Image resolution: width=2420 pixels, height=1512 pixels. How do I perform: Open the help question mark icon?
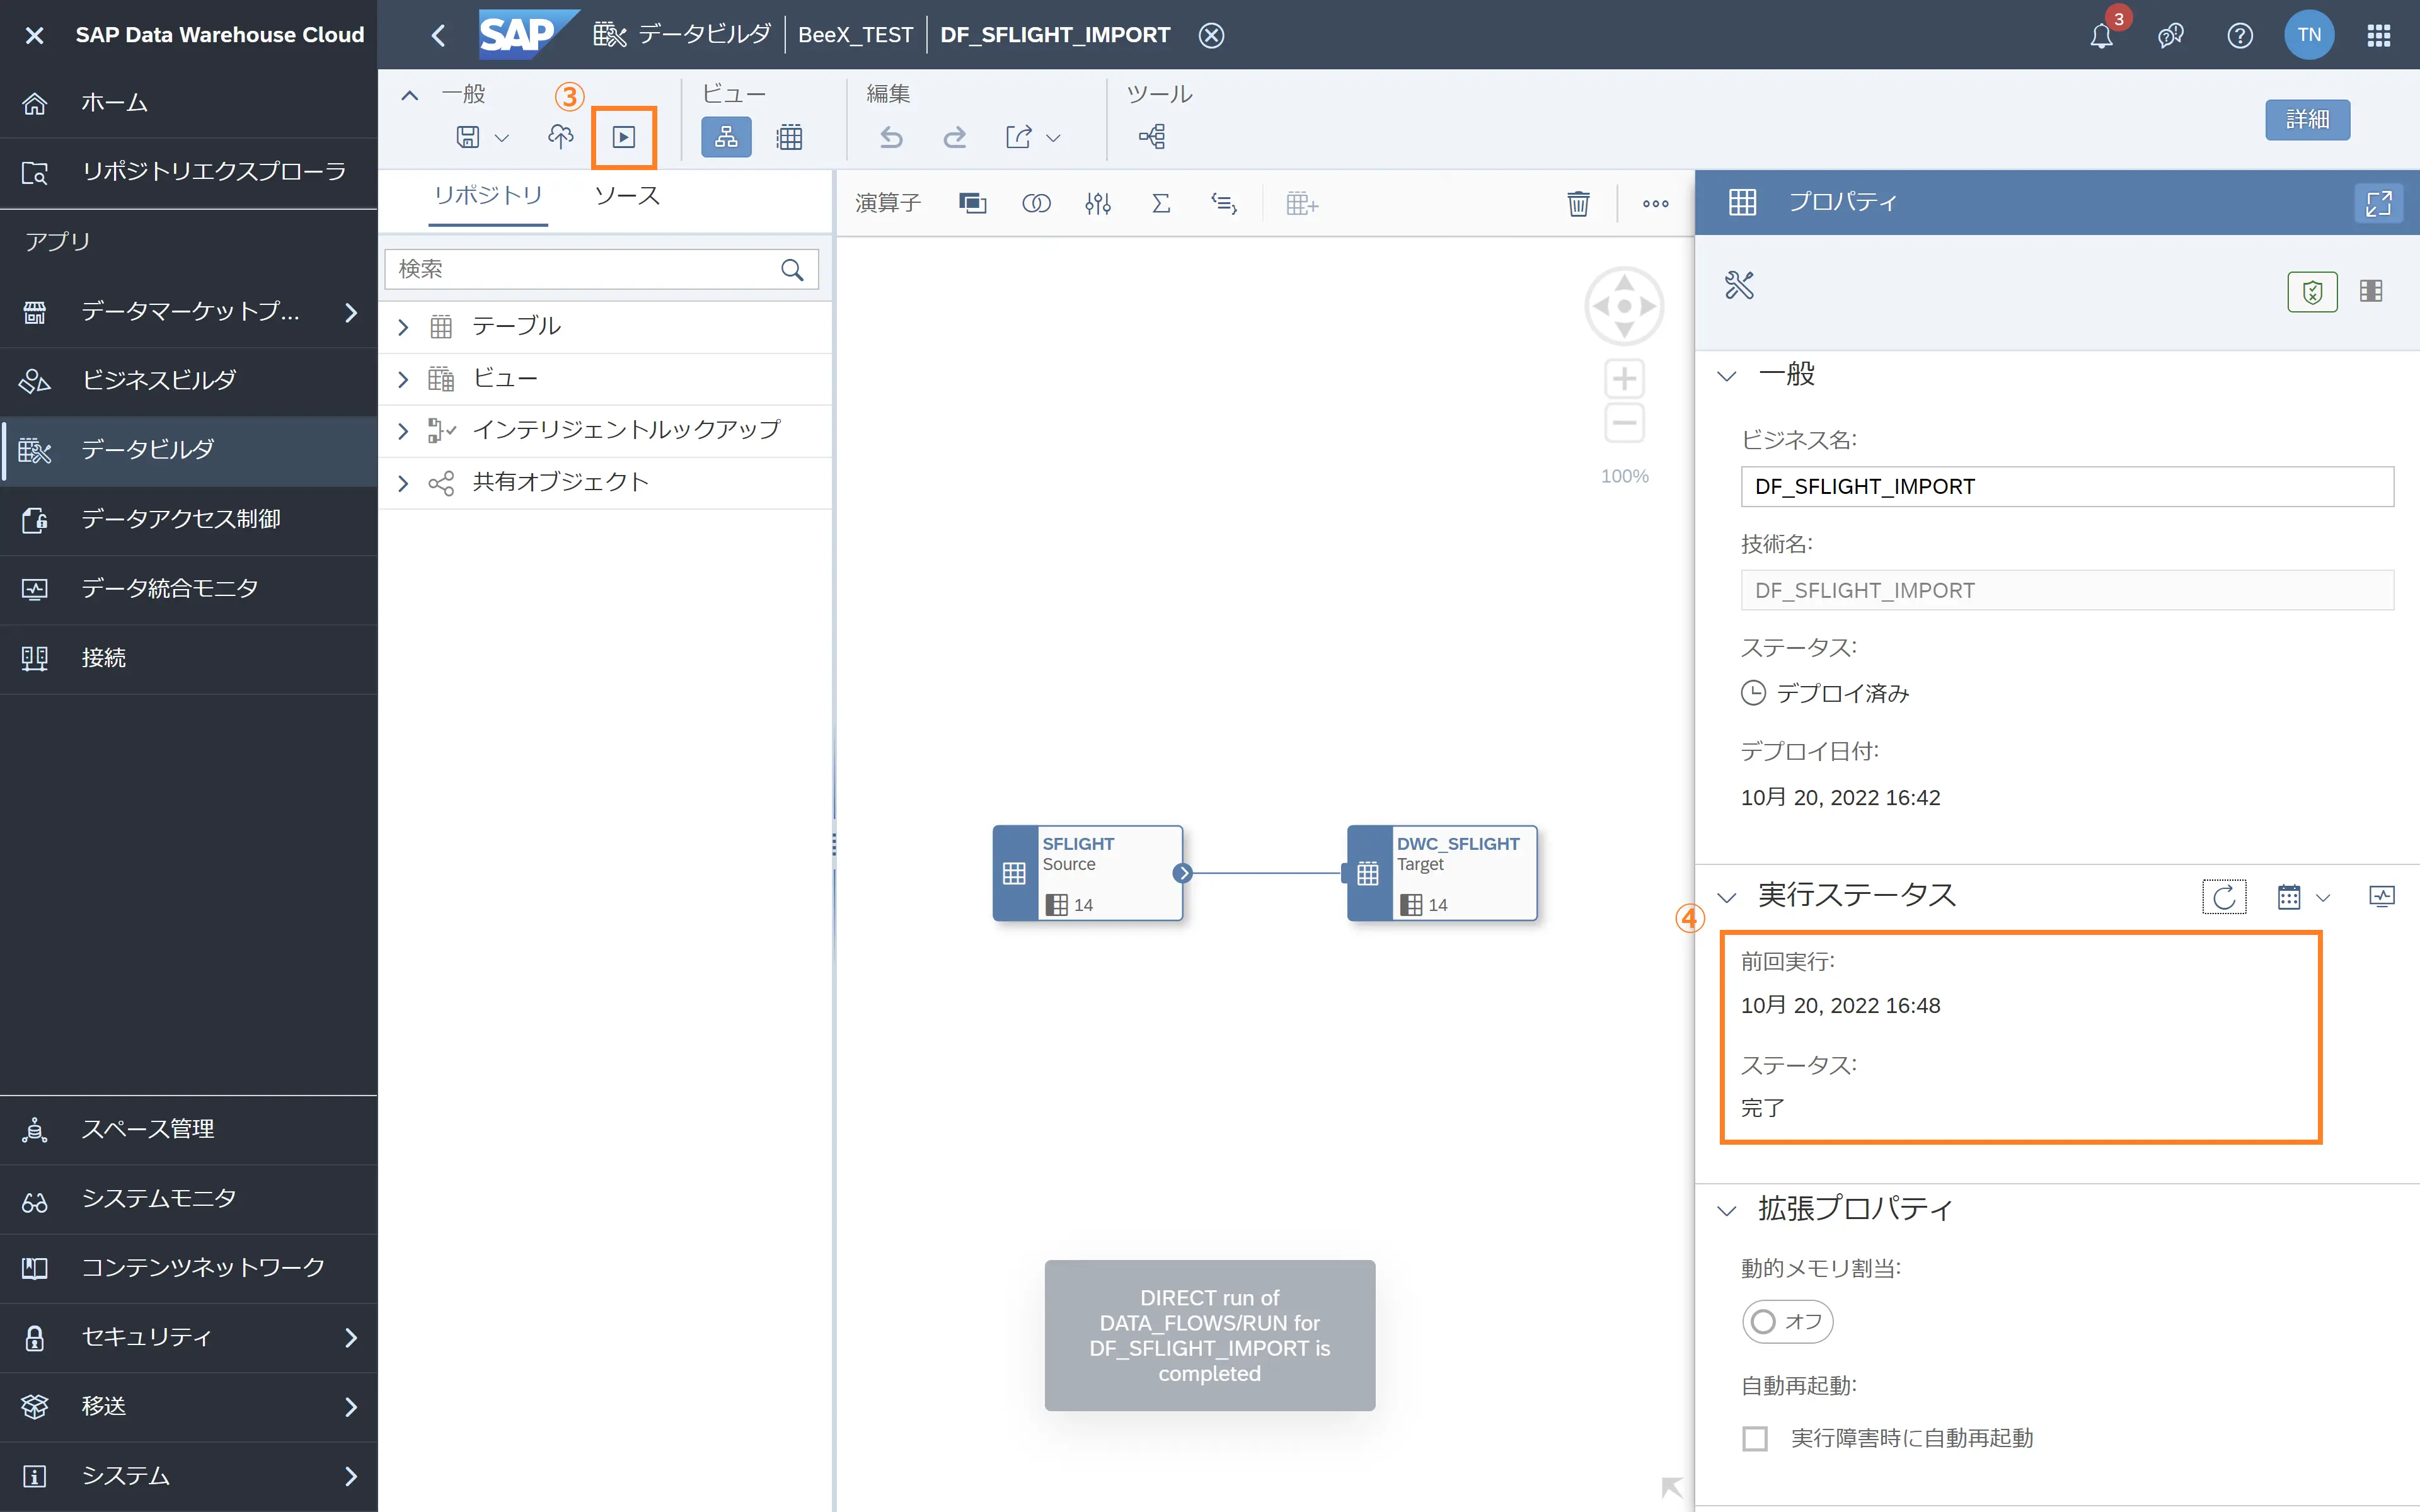coord(2239,36)
